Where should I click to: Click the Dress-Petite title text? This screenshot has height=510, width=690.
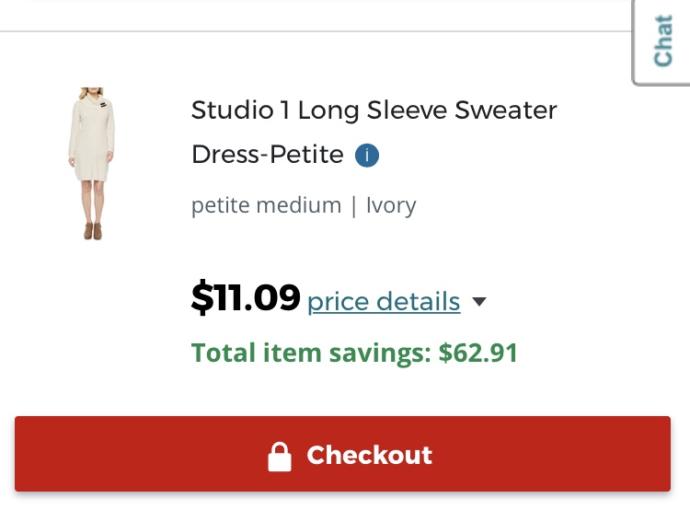pos(268,155)
